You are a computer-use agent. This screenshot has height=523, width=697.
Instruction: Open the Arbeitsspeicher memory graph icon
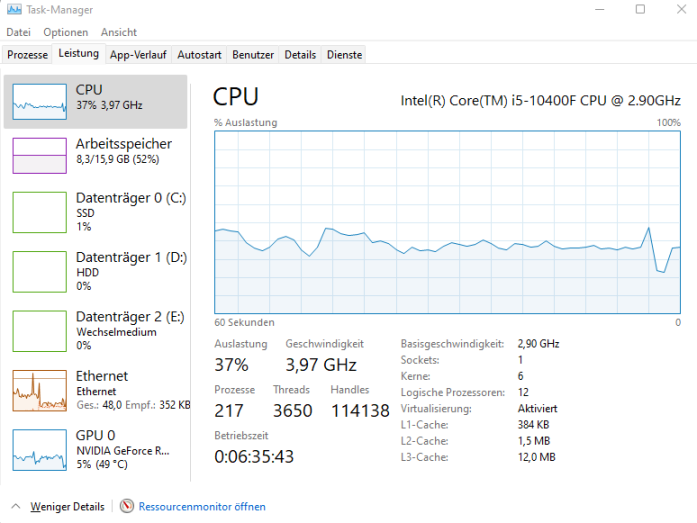point(40,156)
